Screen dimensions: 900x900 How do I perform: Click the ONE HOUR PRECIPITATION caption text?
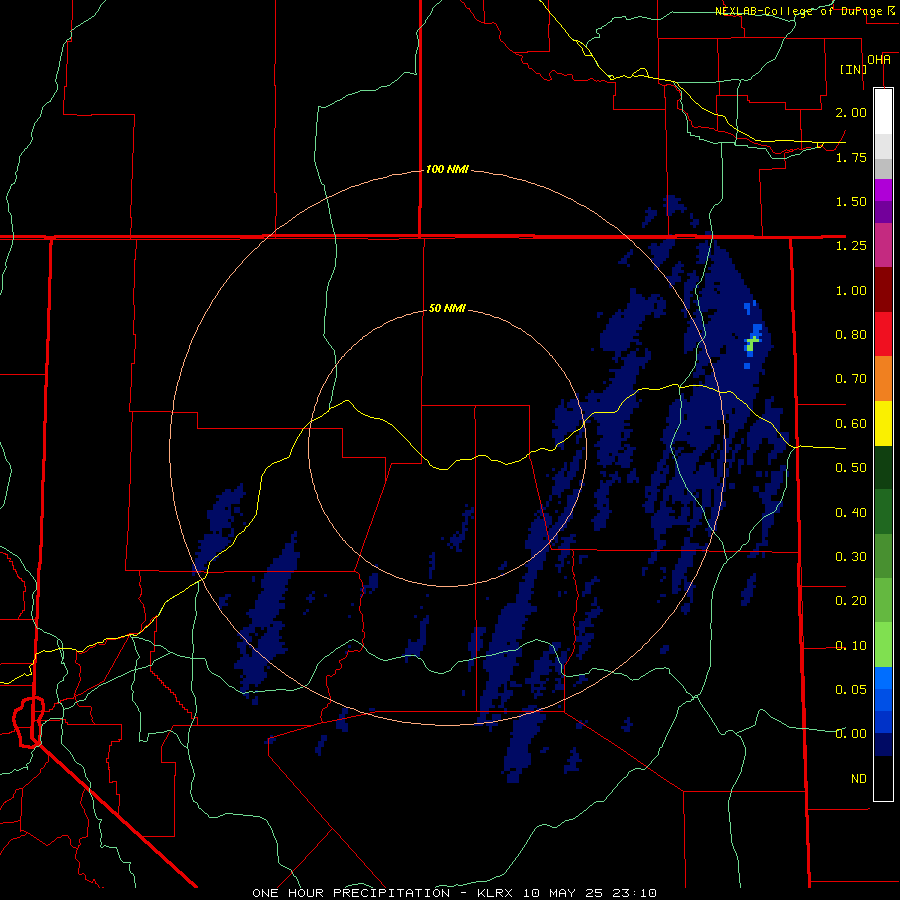[351, 893]
